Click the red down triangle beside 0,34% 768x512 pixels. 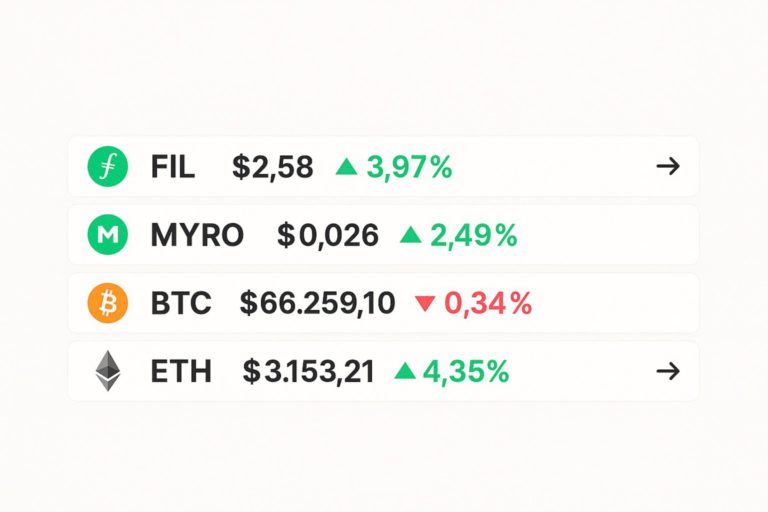click(425, 303)
